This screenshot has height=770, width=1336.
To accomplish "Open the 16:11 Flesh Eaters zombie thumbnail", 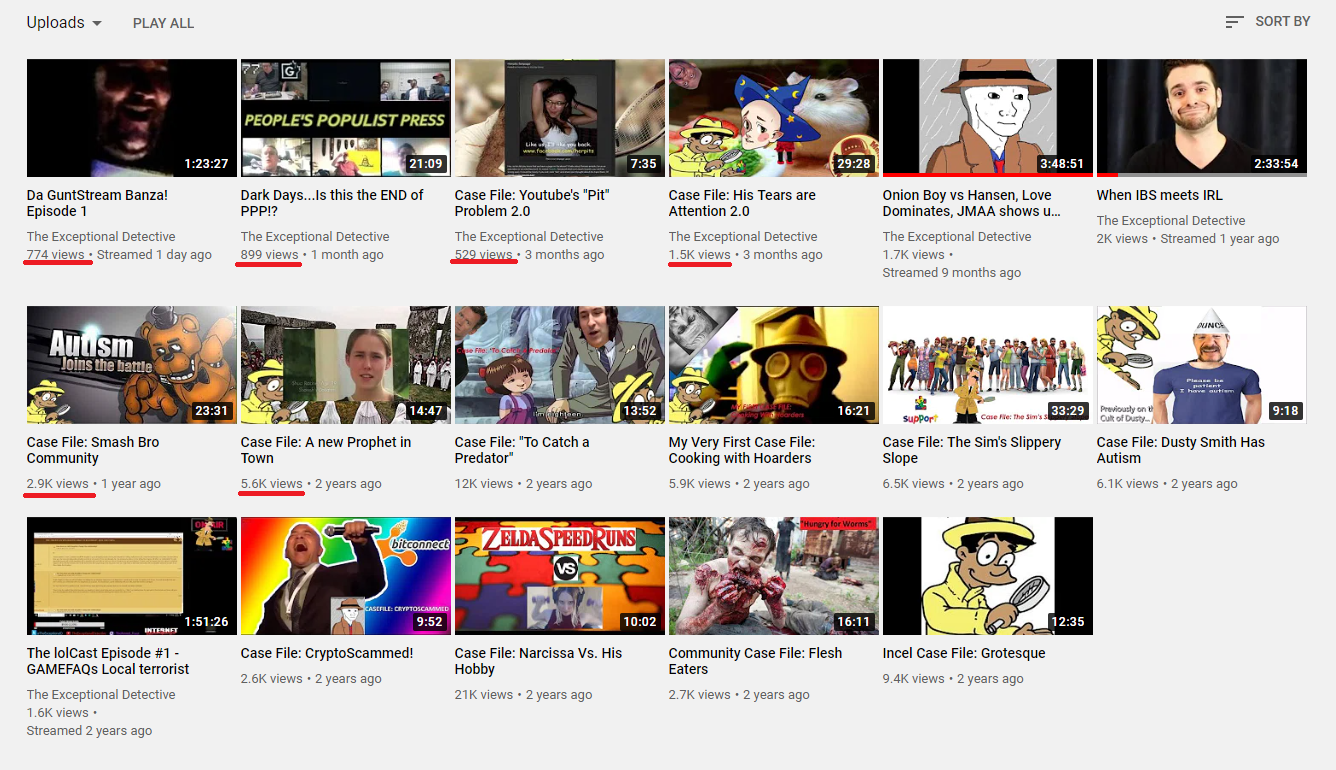I will tap(774, 576).
